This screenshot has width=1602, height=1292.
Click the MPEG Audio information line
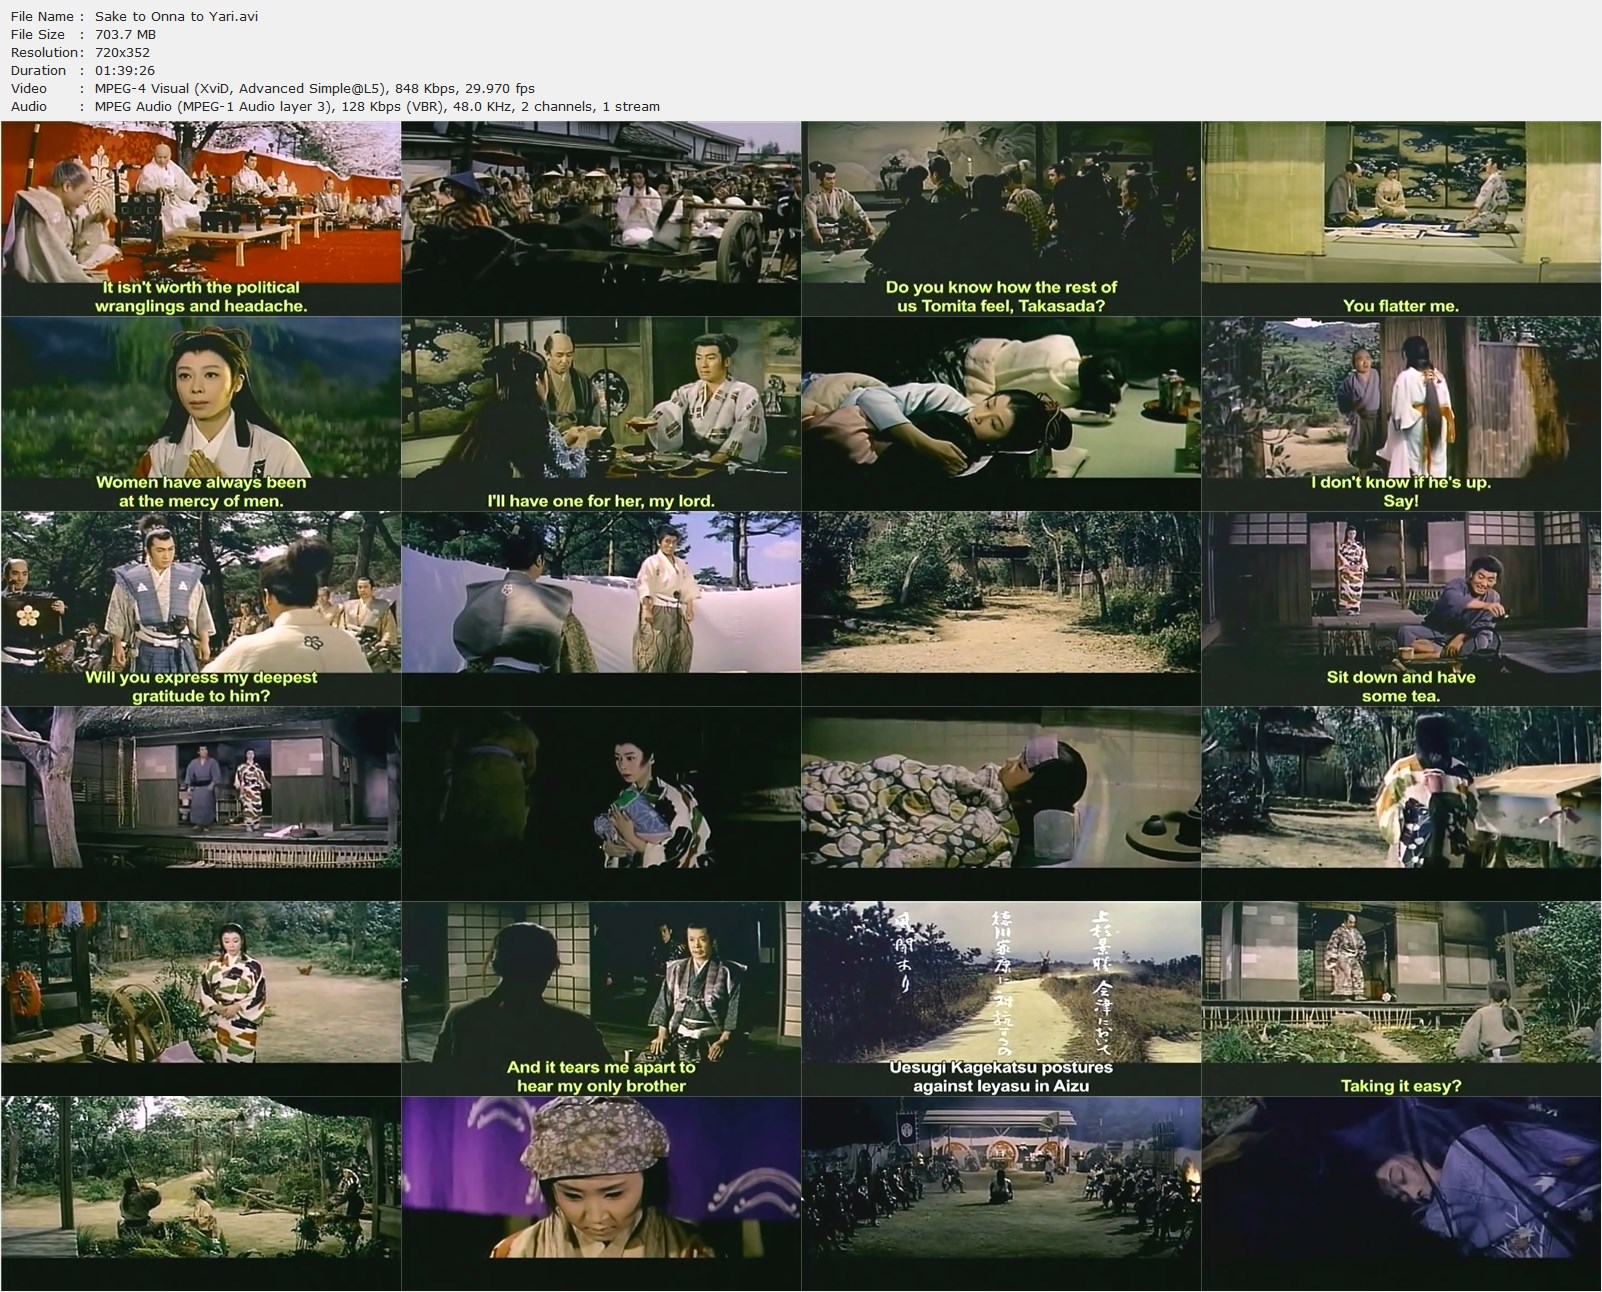coord(376,106)
